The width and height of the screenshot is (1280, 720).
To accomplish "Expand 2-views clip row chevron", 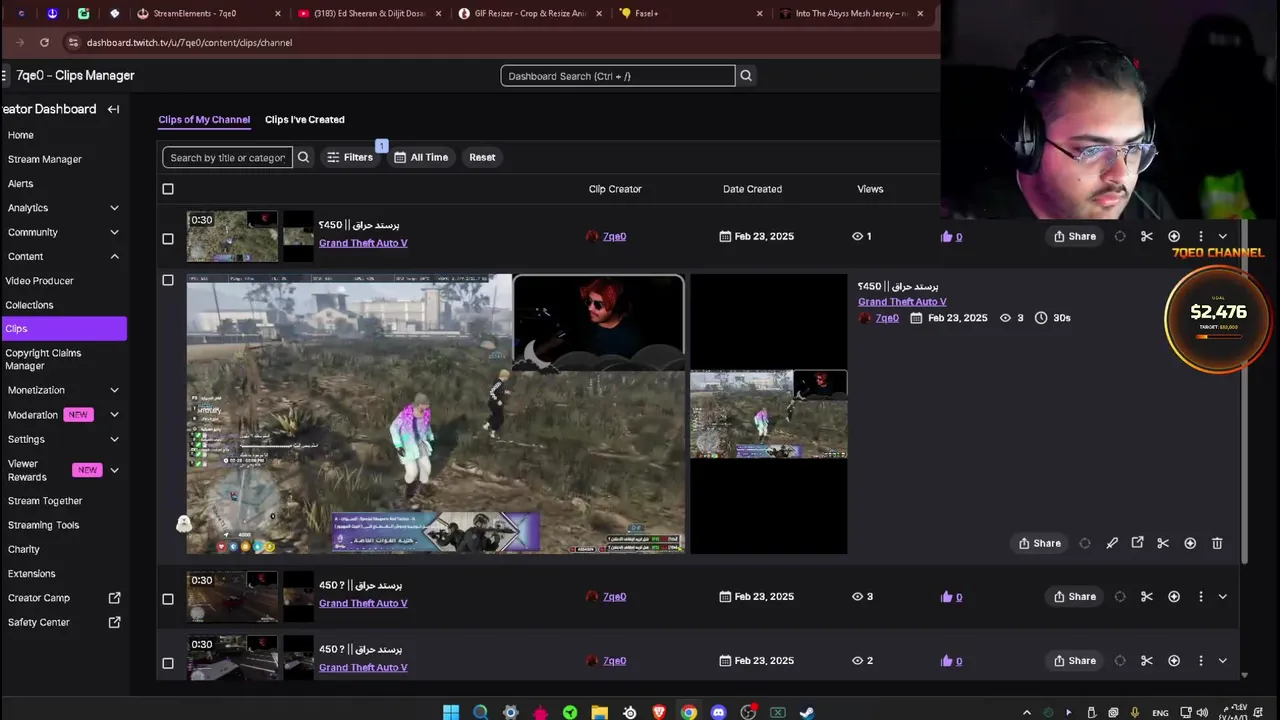I will point(1222,661).
